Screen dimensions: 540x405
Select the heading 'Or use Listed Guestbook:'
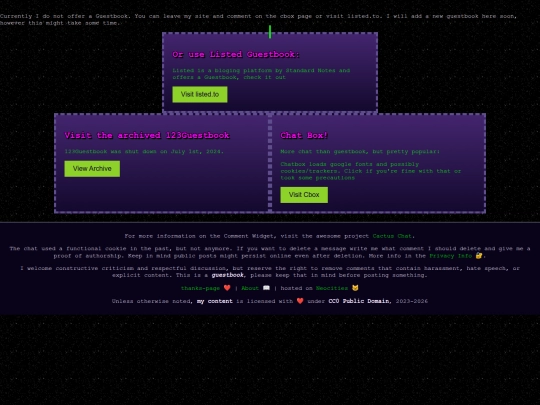[236, 54]
